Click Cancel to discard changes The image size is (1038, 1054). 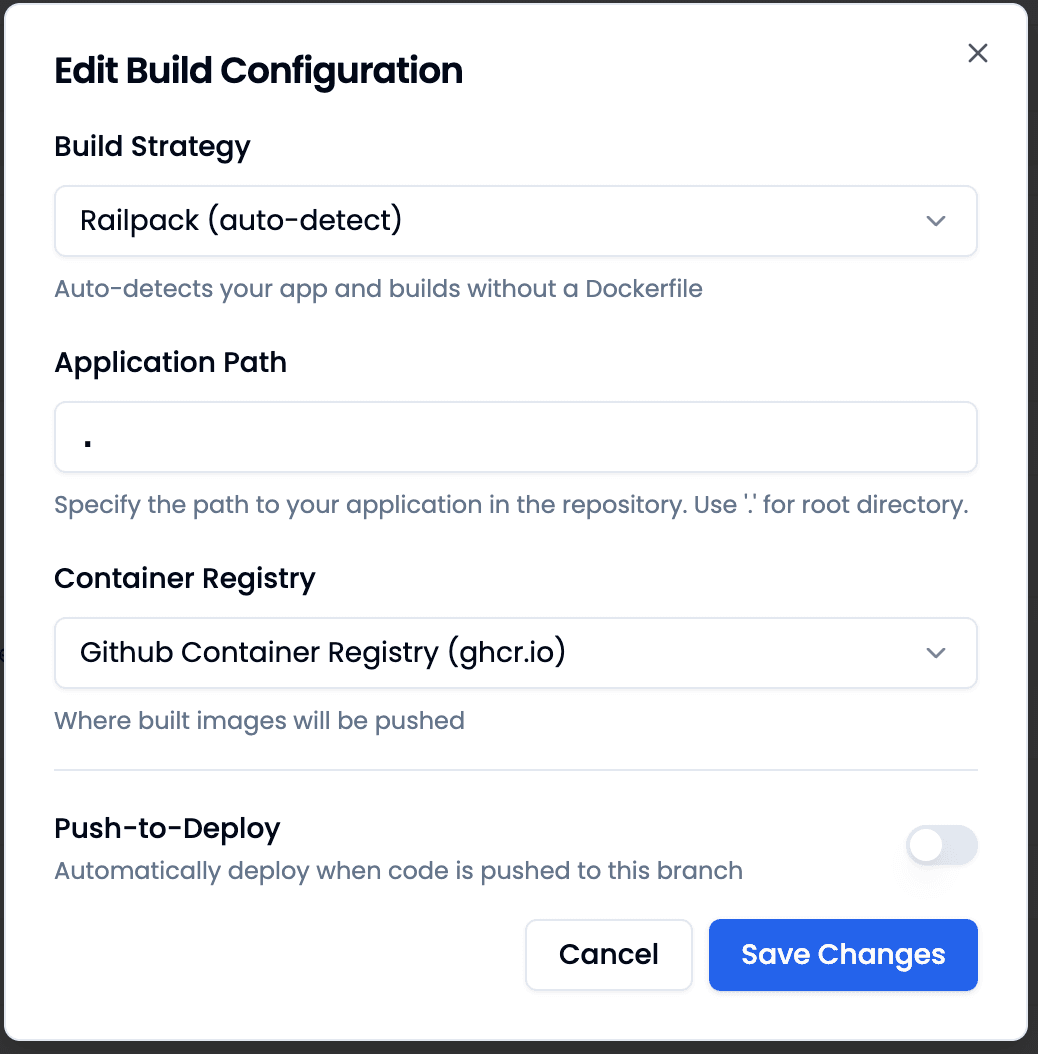608,955
